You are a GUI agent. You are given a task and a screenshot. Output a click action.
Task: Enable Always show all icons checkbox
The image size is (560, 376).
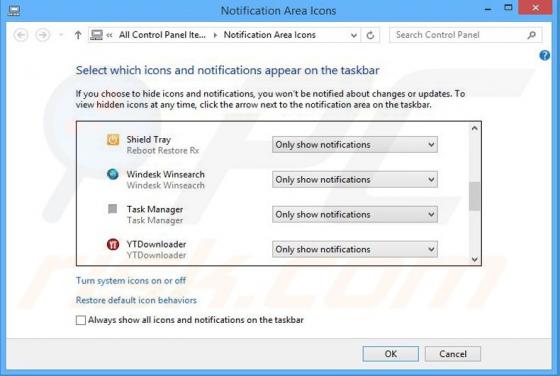[x=81, y=320]
